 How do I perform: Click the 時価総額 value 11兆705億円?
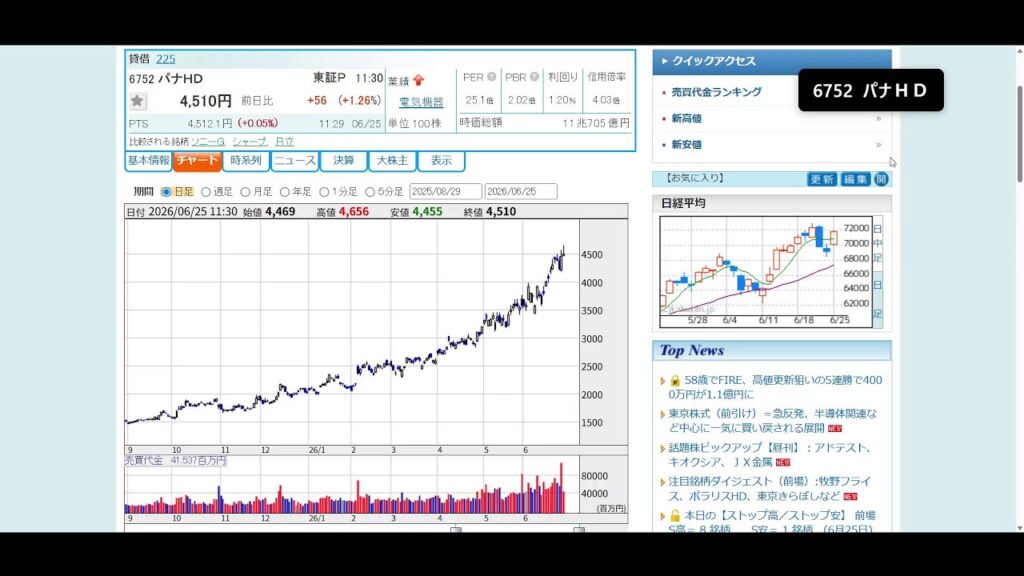pos(596,123)
